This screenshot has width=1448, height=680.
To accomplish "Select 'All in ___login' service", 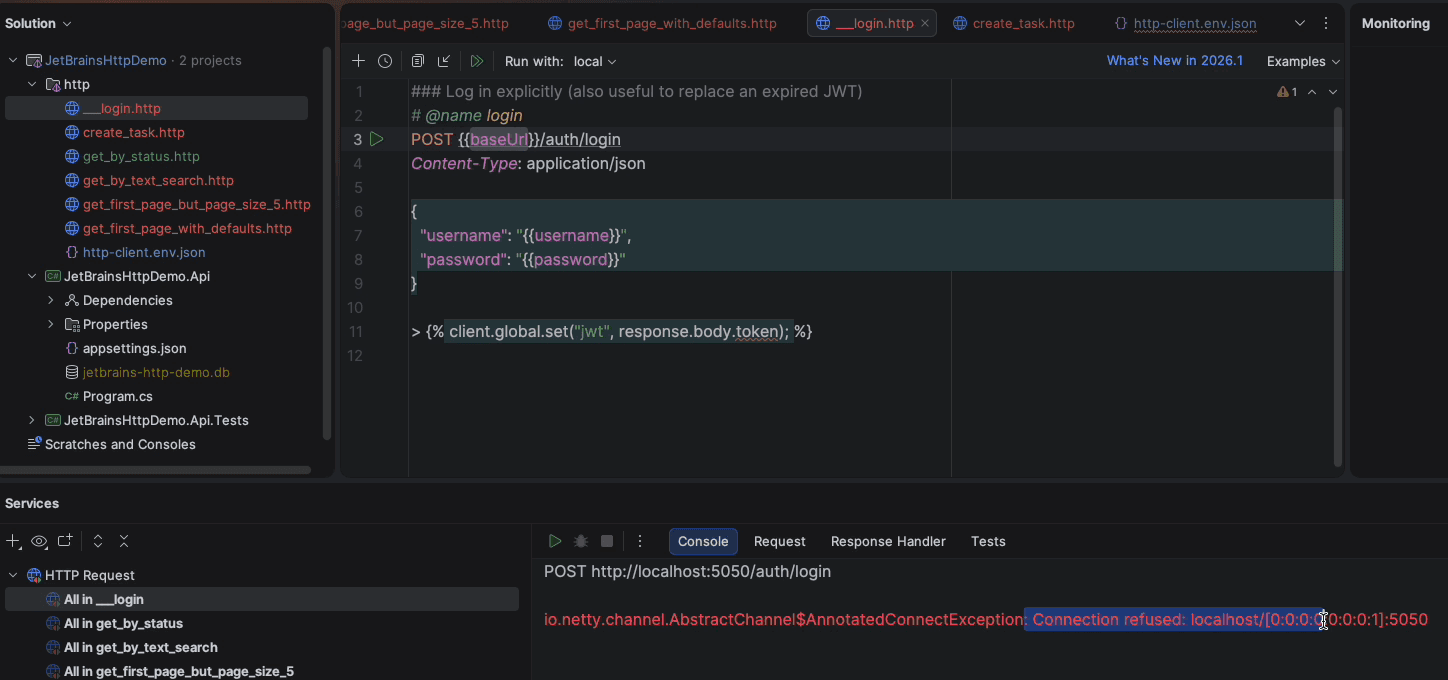I will click(x=262, y=599).
